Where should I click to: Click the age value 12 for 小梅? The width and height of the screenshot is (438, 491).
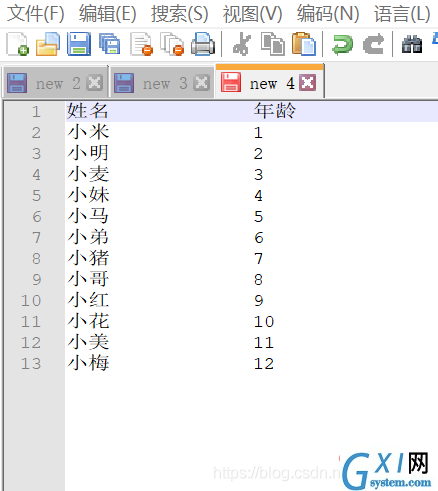[264, 364]
